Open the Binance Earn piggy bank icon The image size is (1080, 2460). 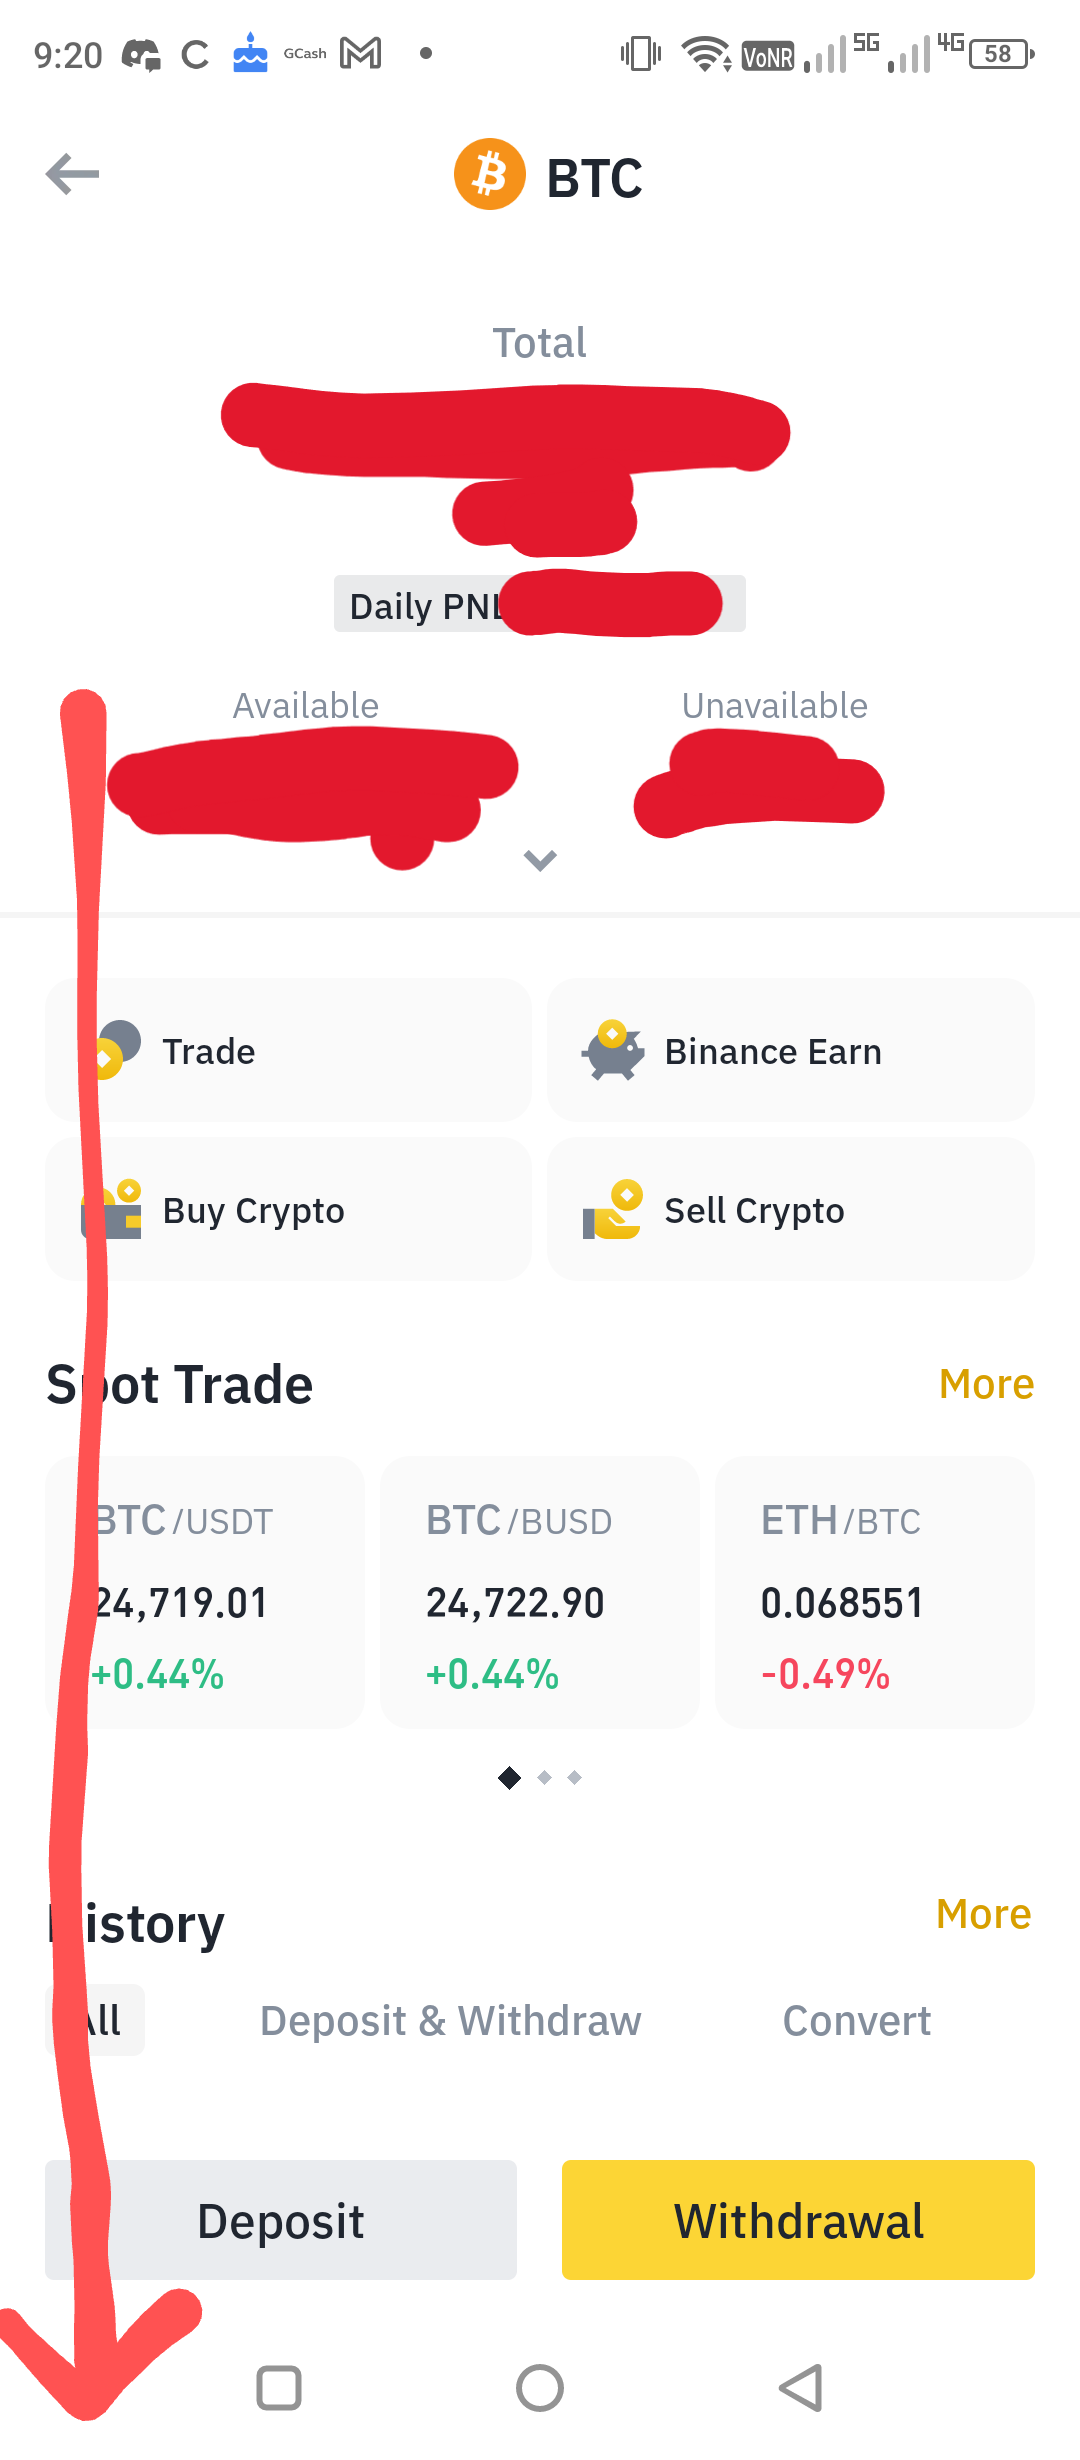tap(612, 1050)
